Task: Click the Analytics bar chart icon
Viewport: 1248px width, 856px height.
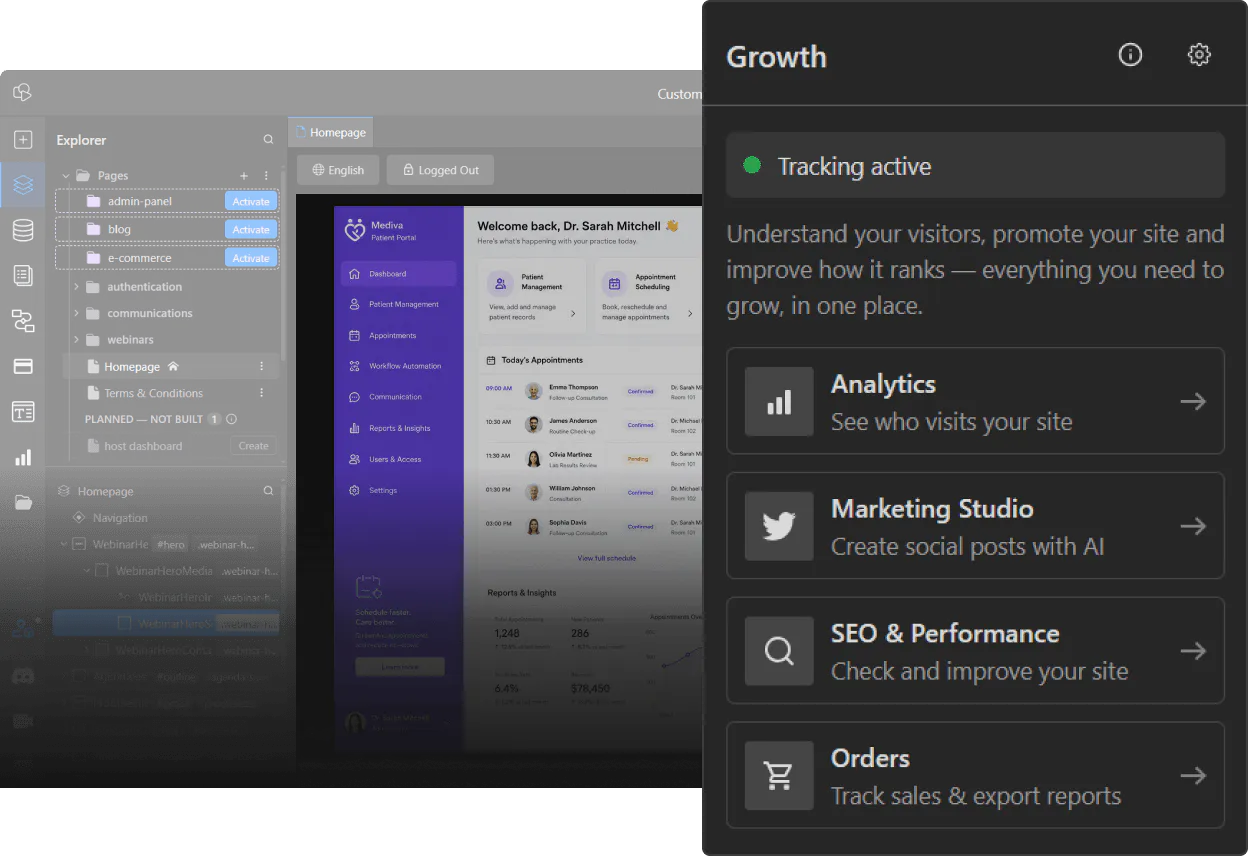Action: 779,401
